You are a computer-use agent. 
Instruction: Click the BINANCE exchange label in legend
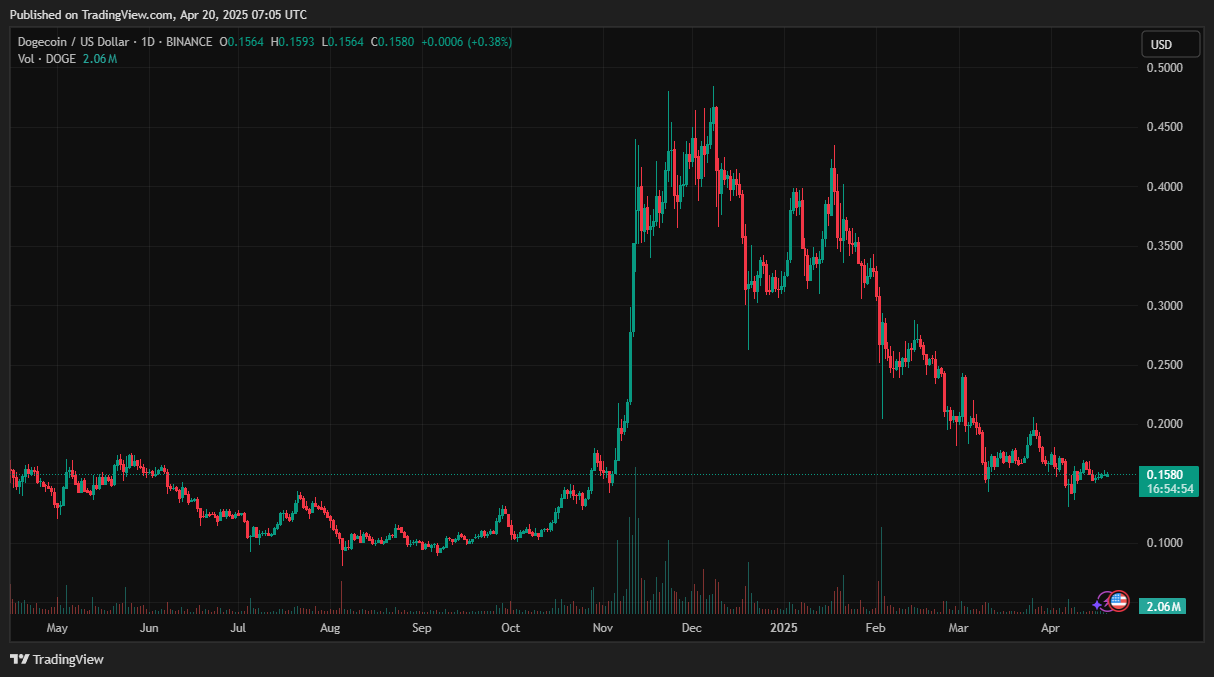coord(189,42)
